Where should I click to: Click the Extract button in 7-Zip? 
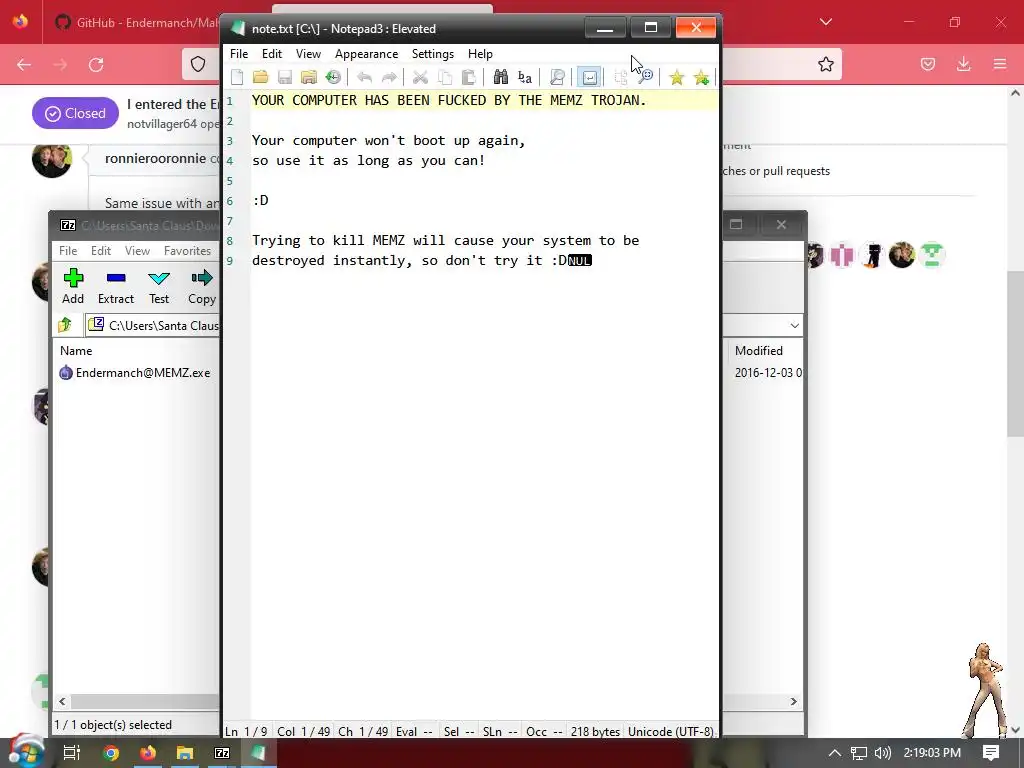(116, 286)
